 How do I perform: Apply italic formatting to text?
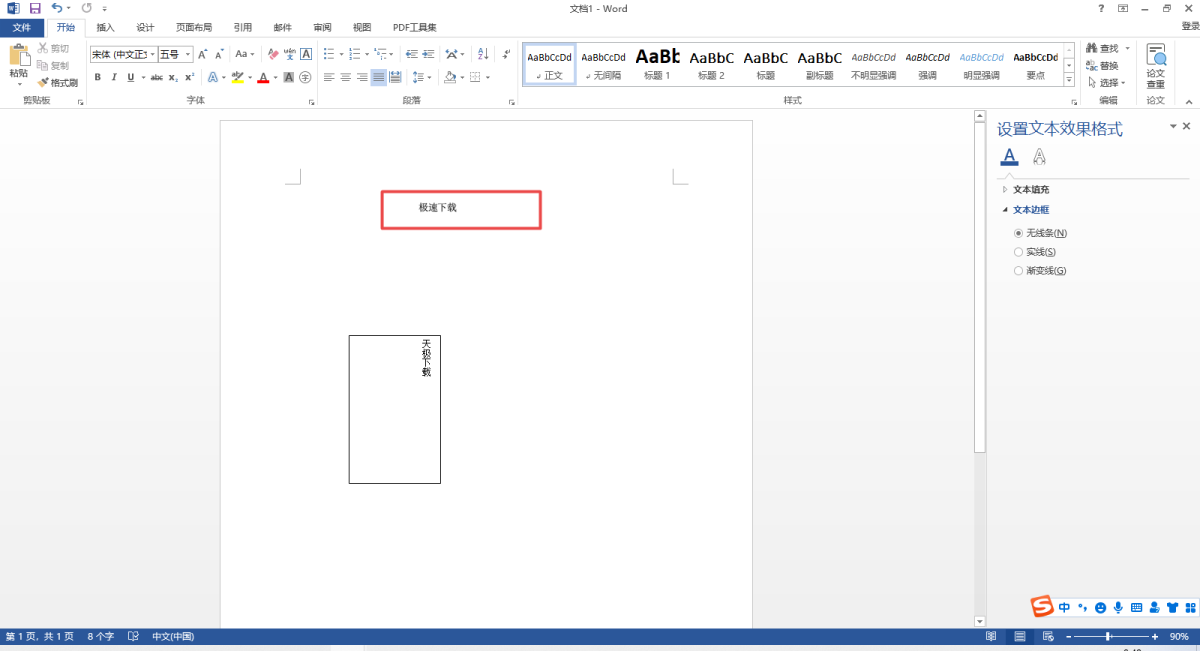(114, 77)
